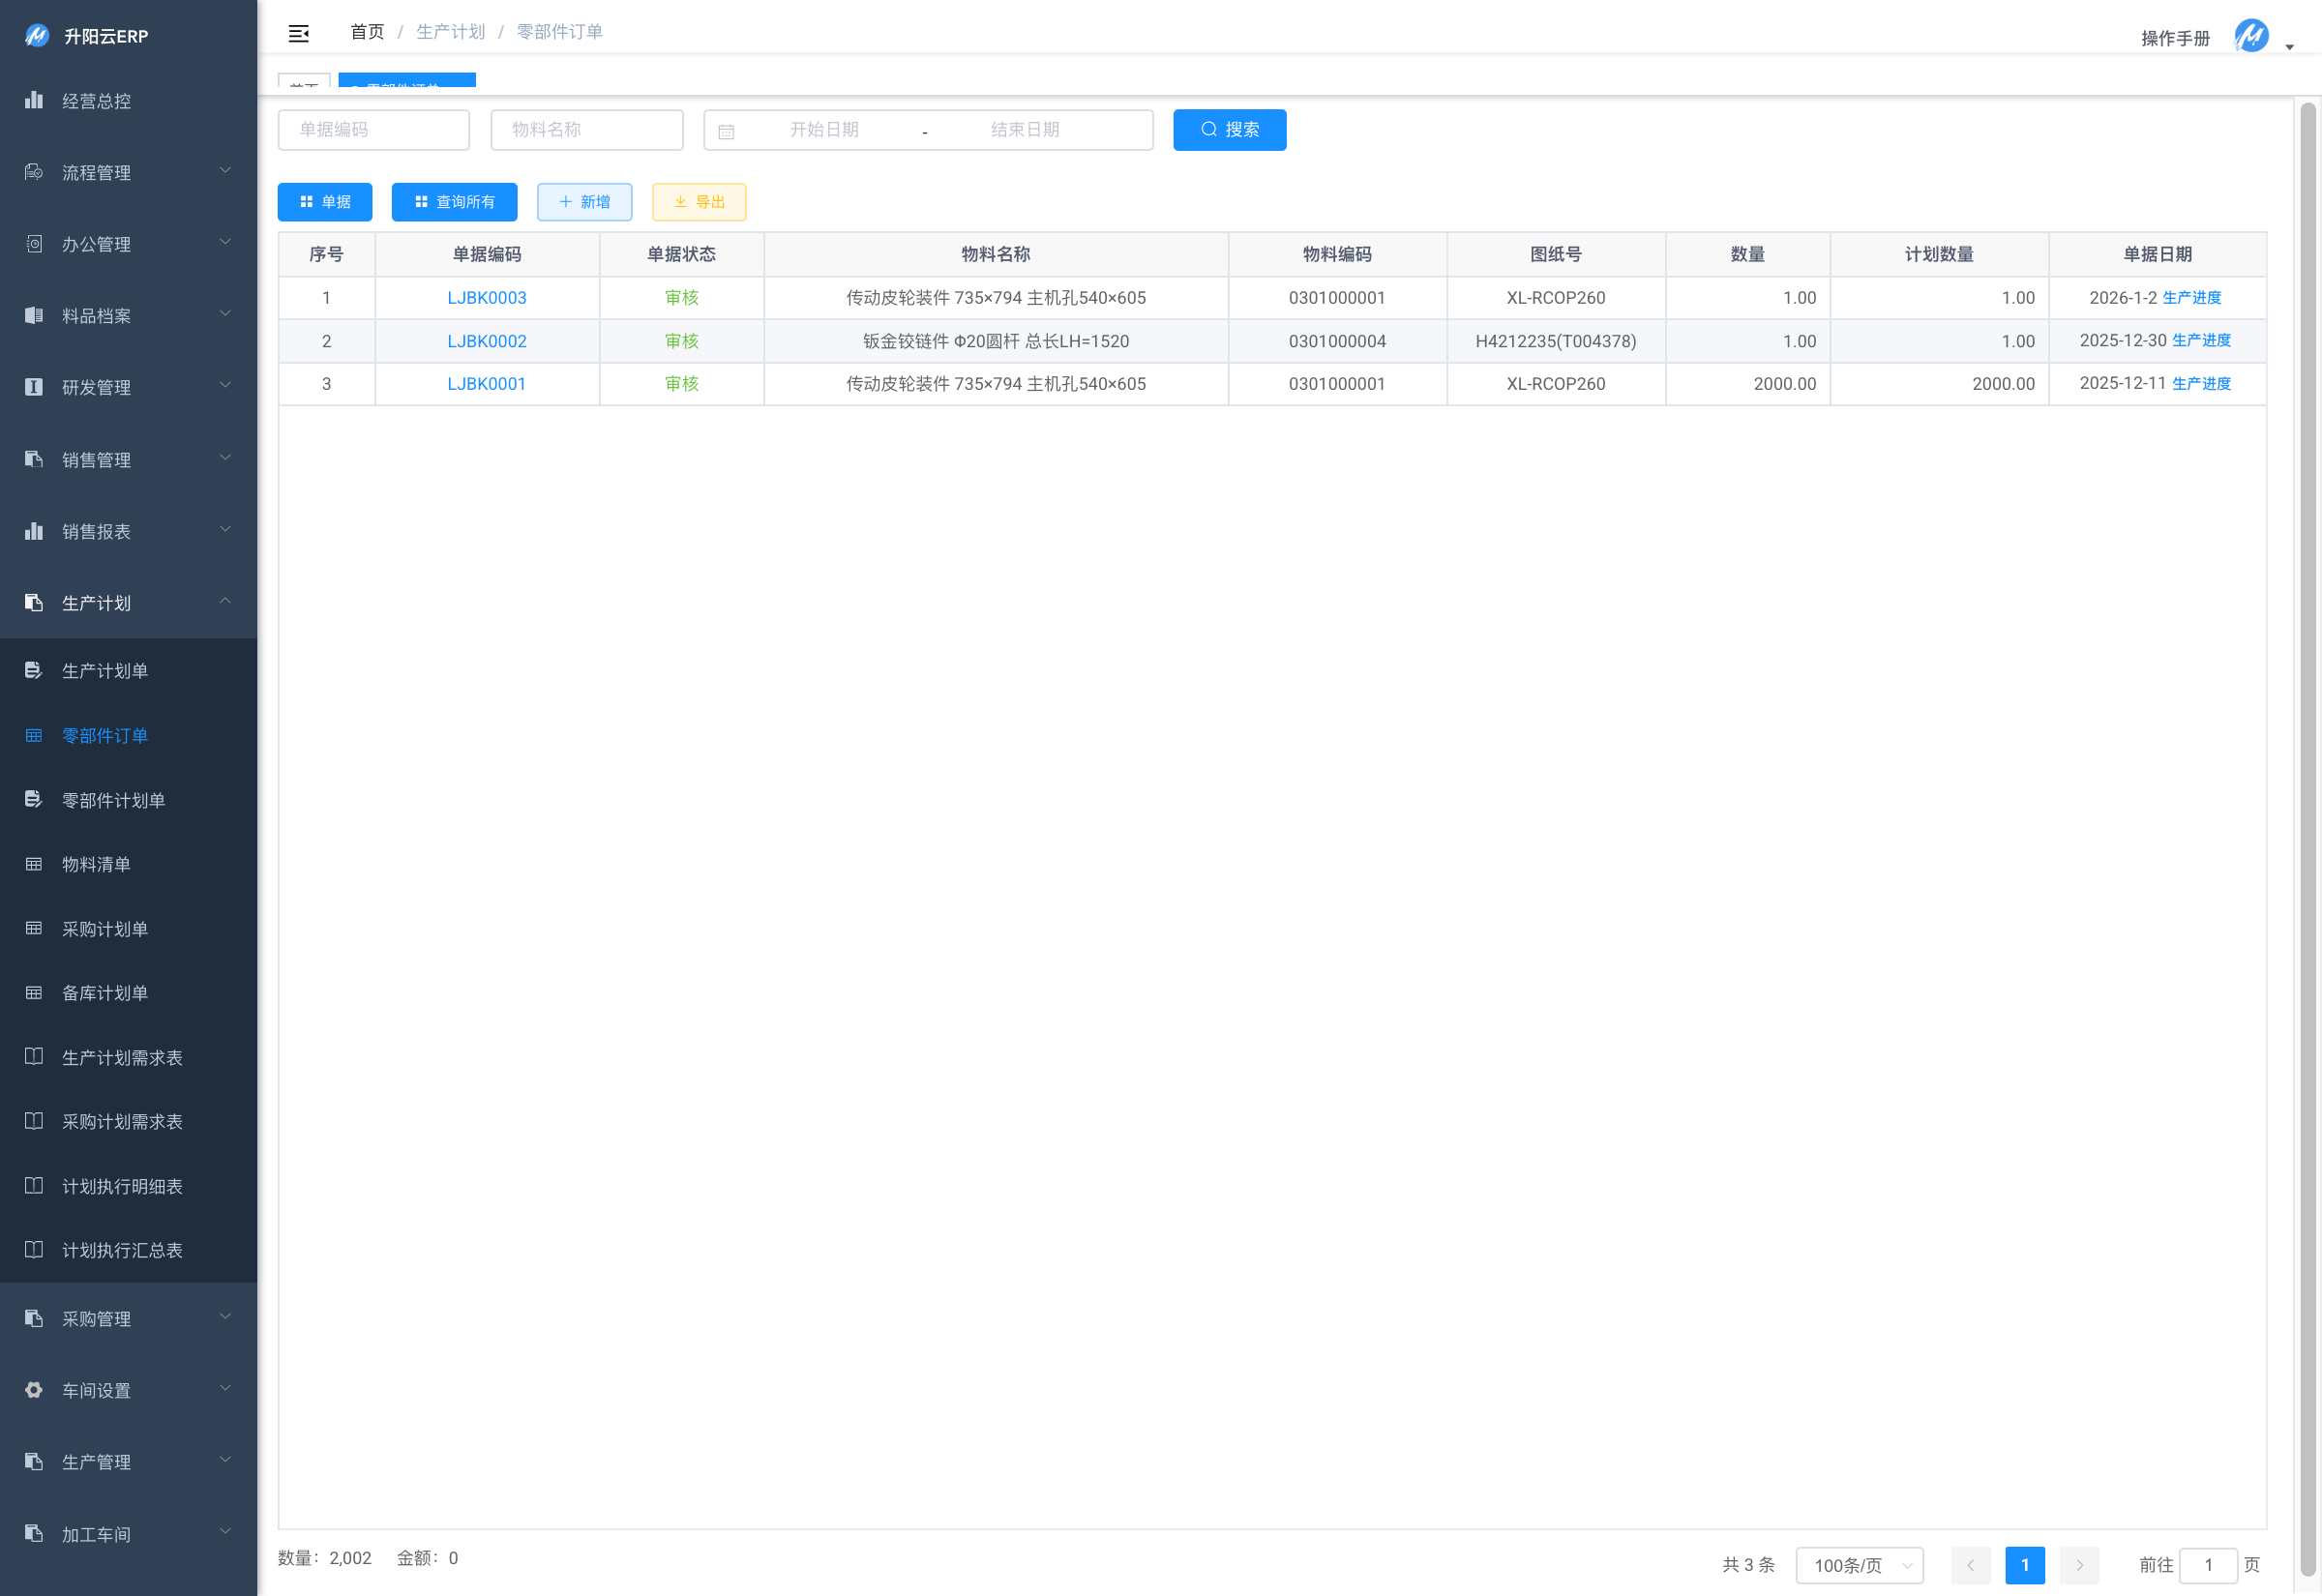The height and width of the screenshot is (1596, 2322).
Task: Click the 车间设置 gear icon
Action: (x=34, y=1390)
